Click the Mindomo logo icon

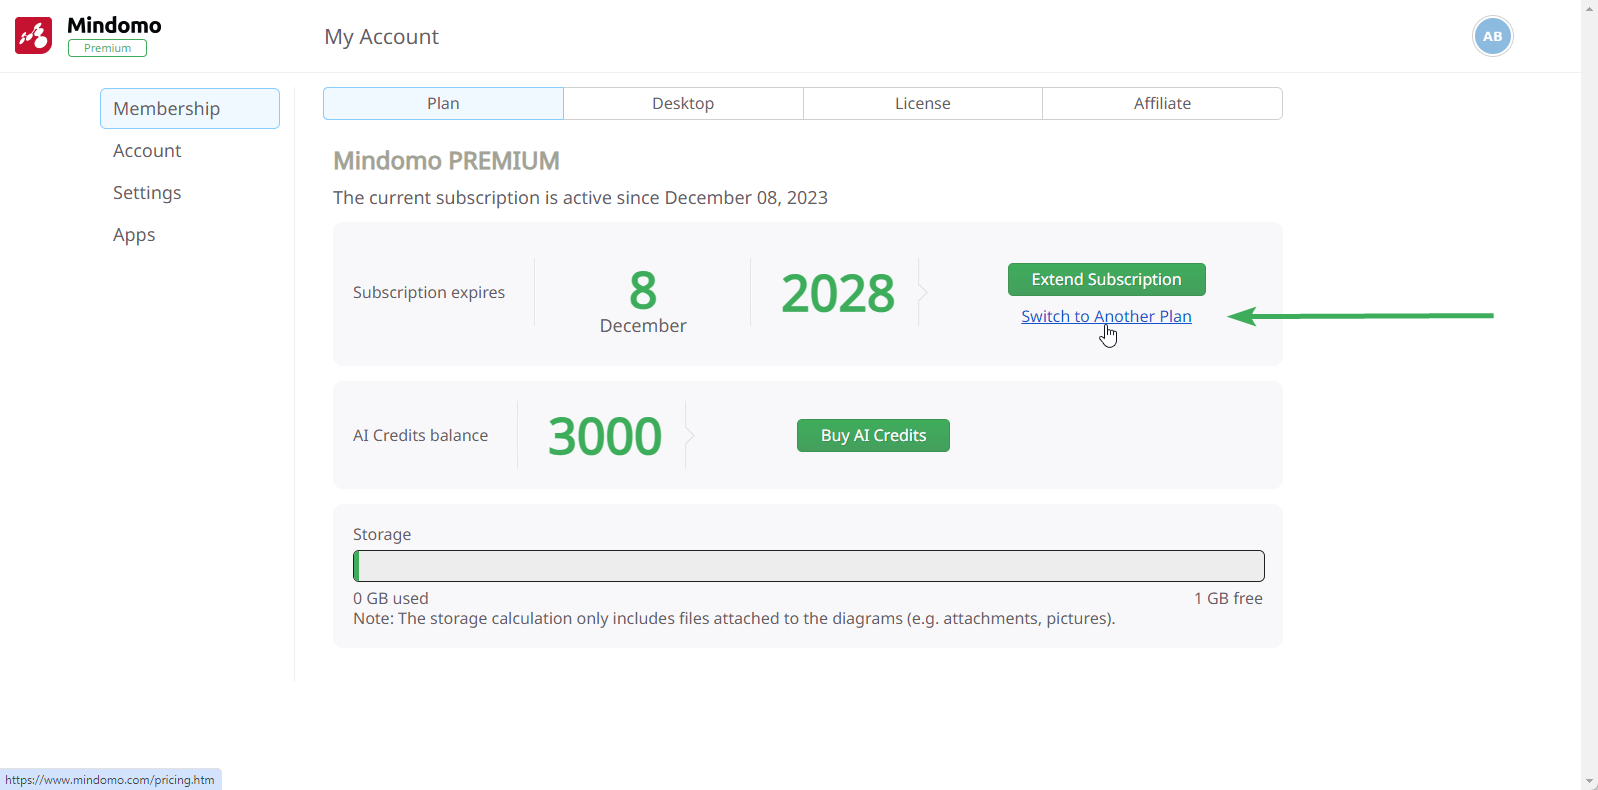[x=33, y=36]
